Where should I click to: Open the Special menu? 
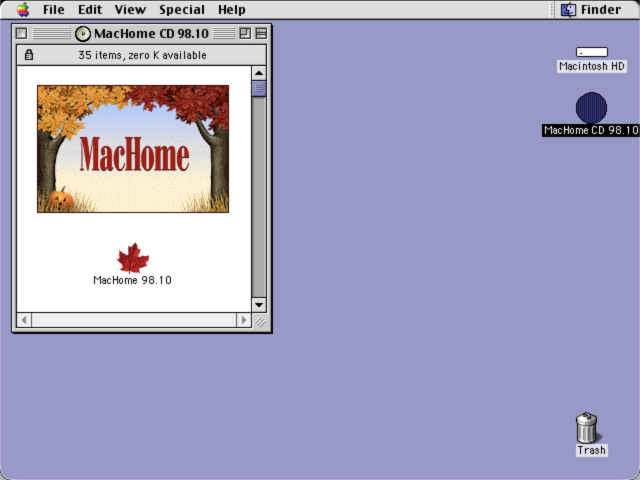tap(182, 9)
